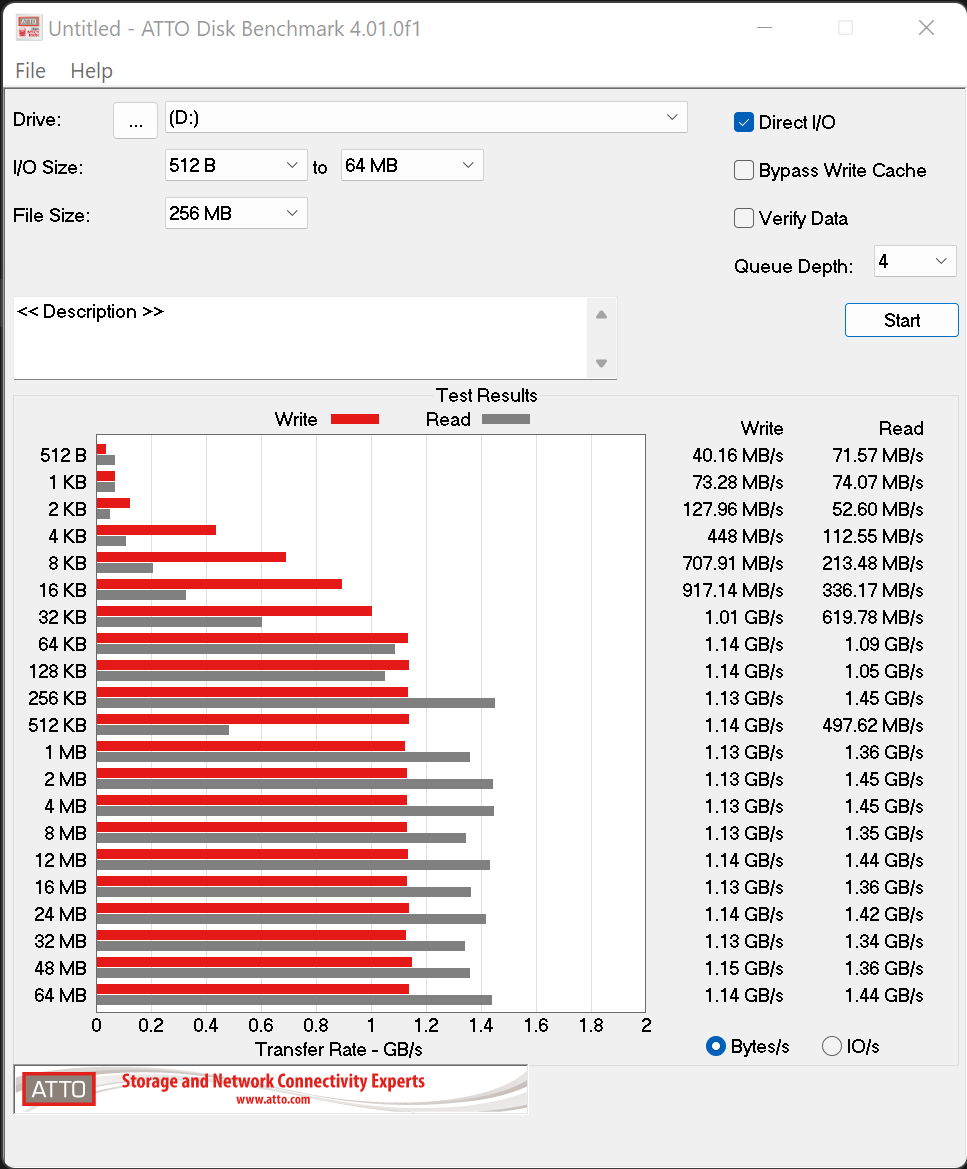Click the ATTO logo in bottom banner

59,1089
